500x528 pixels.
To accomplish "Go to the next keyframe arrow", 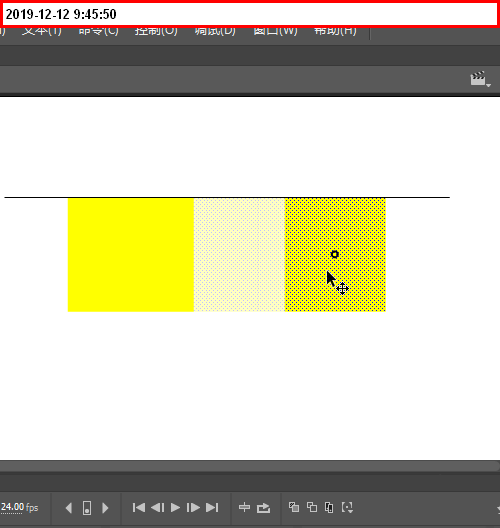I will tap(105, 508).
